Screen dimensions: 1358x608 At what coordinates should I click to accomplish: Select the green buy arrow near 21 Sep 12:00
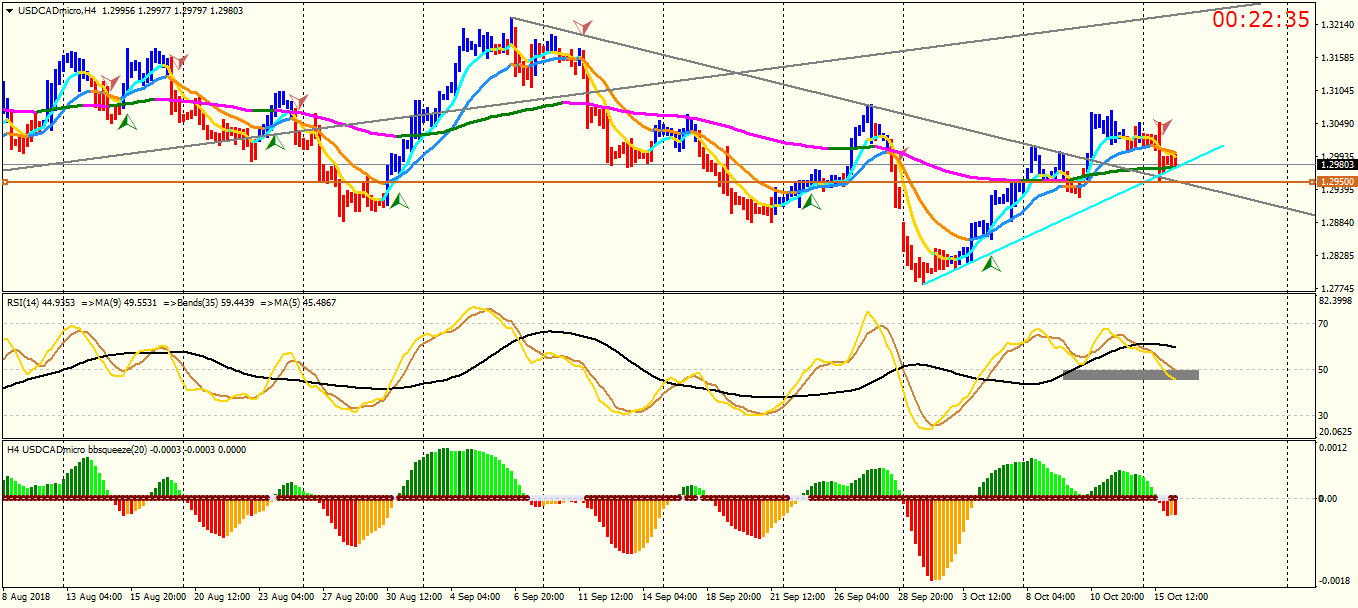(811, 201)
